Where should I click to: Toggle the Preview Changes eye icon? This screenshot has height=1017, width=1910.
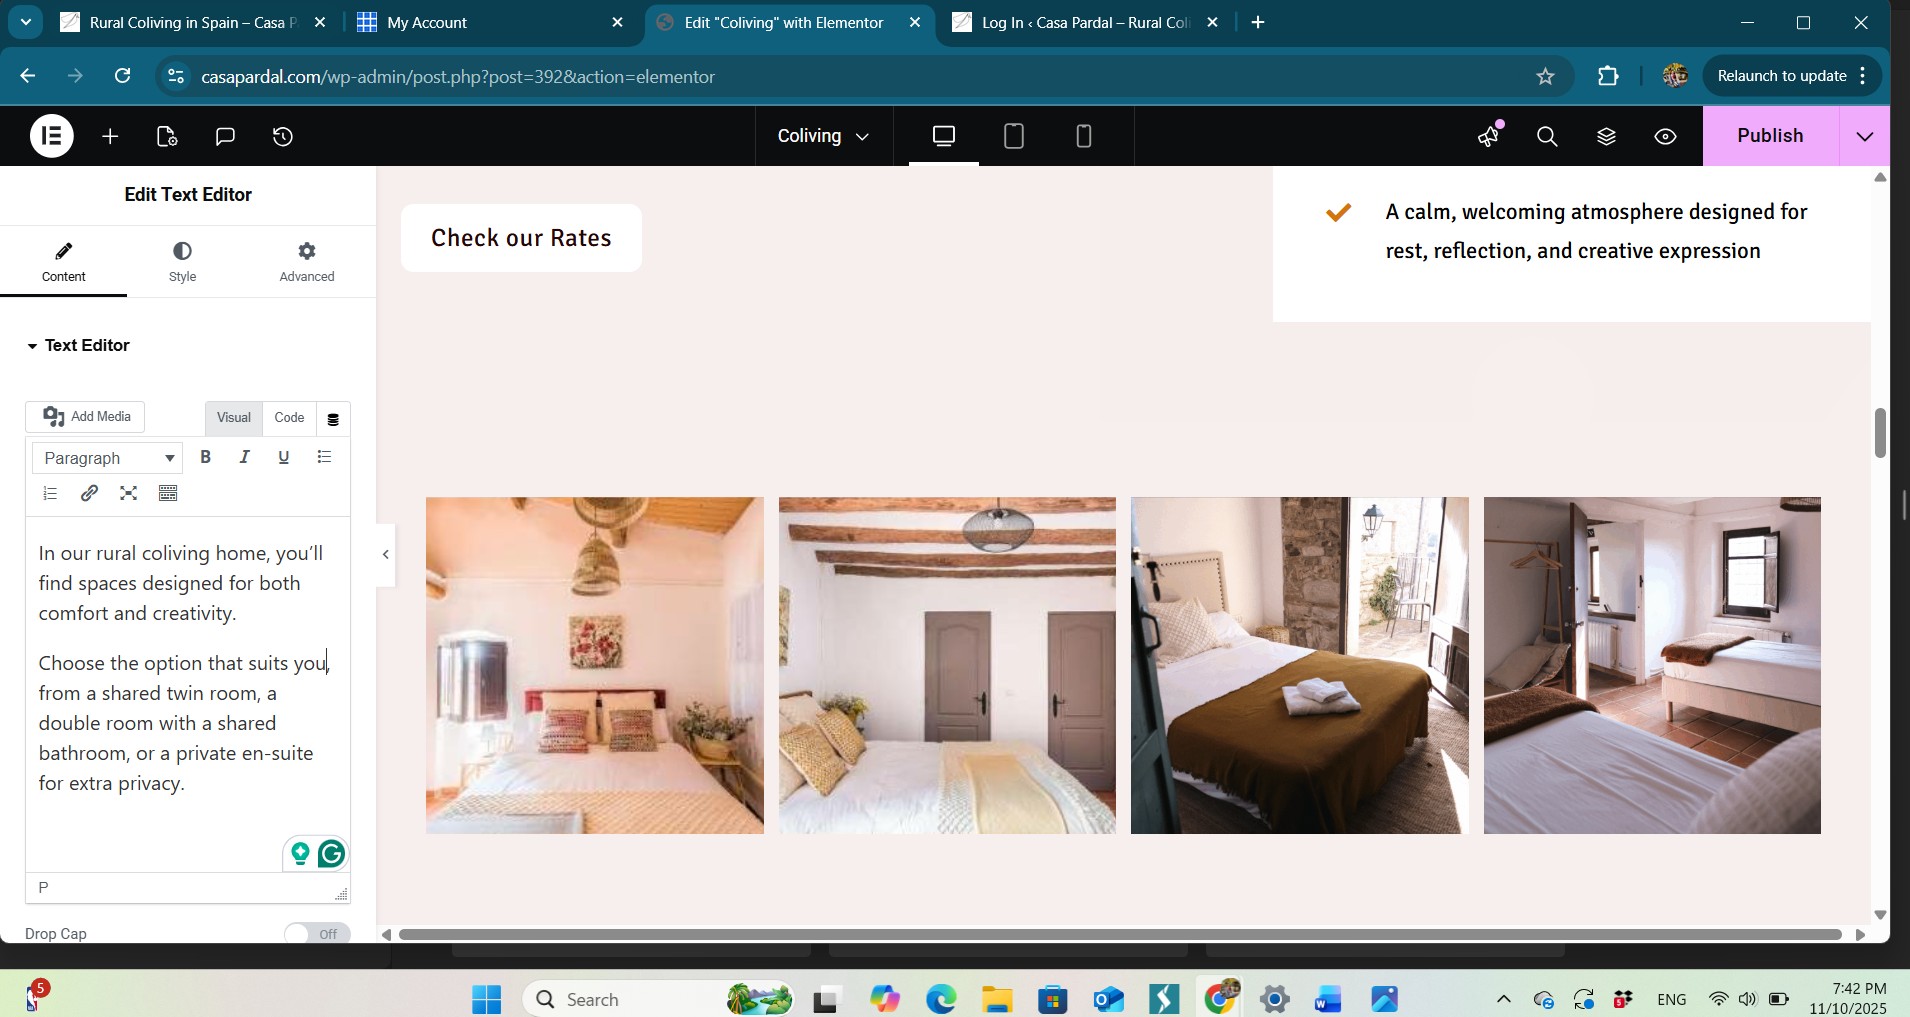[1665, 136]
